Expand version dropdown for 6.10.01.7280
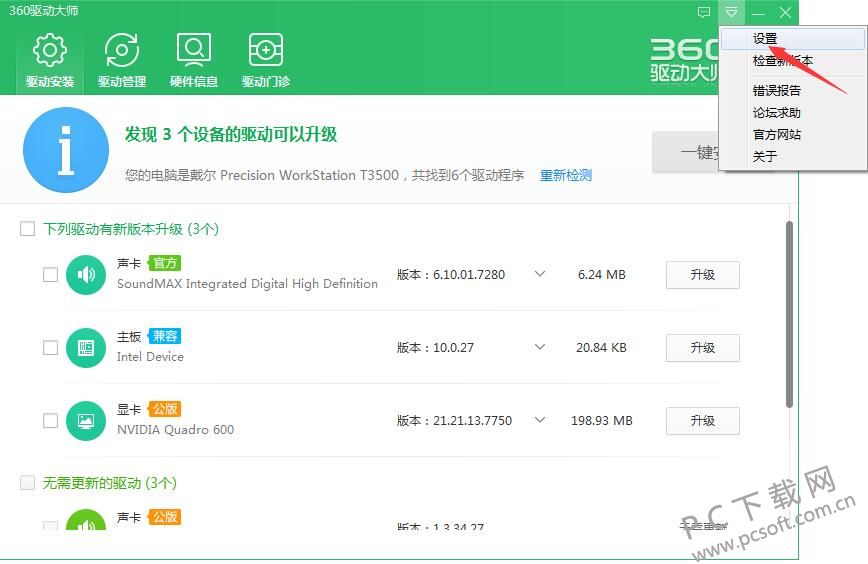868x564 pixels. point(540,274)
